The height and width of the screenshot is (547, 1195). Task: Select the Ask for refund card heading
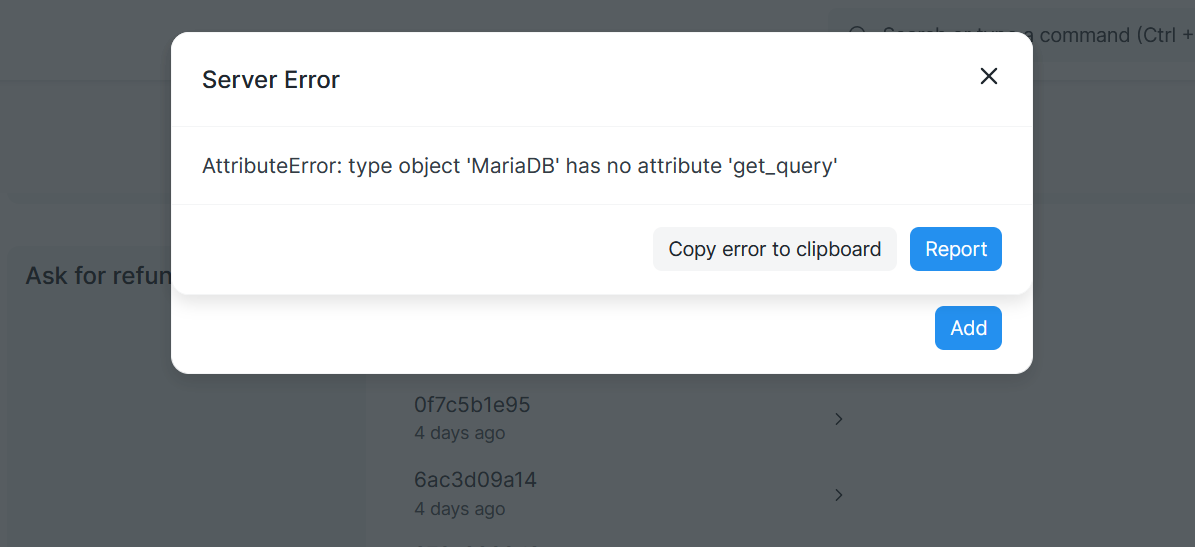[98, 275]
